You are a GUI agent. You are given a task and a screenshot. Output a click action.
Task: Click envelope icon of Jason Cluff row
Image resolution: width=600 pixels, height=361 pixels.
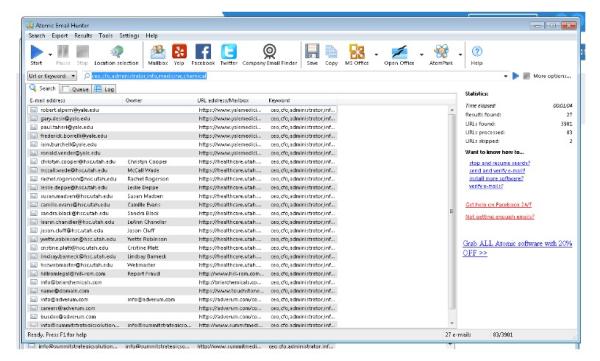(x=34, y=230)
